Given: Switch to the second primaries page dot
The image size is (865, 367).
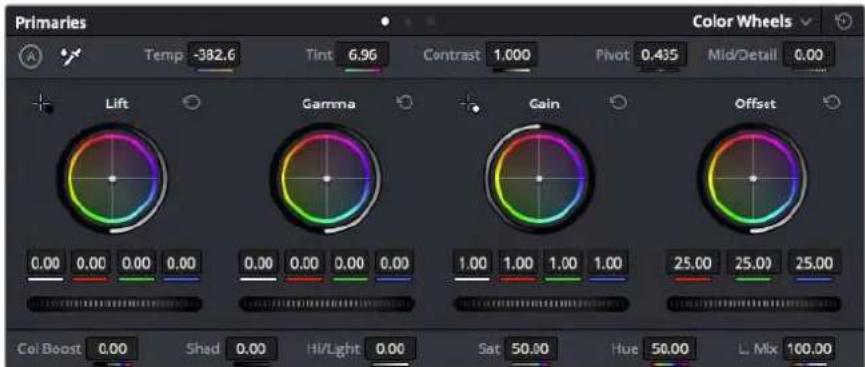Looking at the screenshot, I should [408, 22].
